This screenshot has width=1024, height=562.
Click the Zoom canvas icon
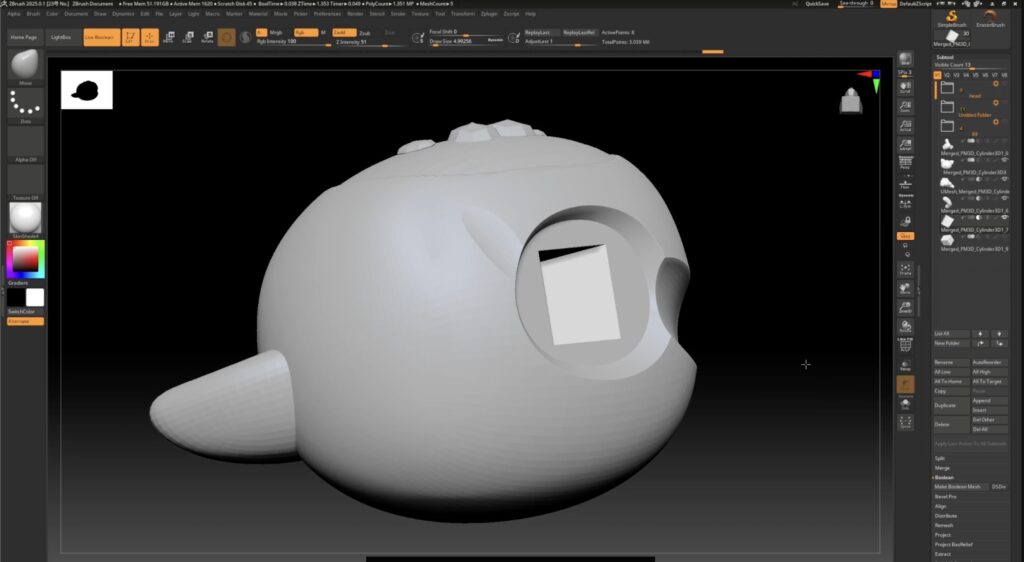(x=904, y=106)
